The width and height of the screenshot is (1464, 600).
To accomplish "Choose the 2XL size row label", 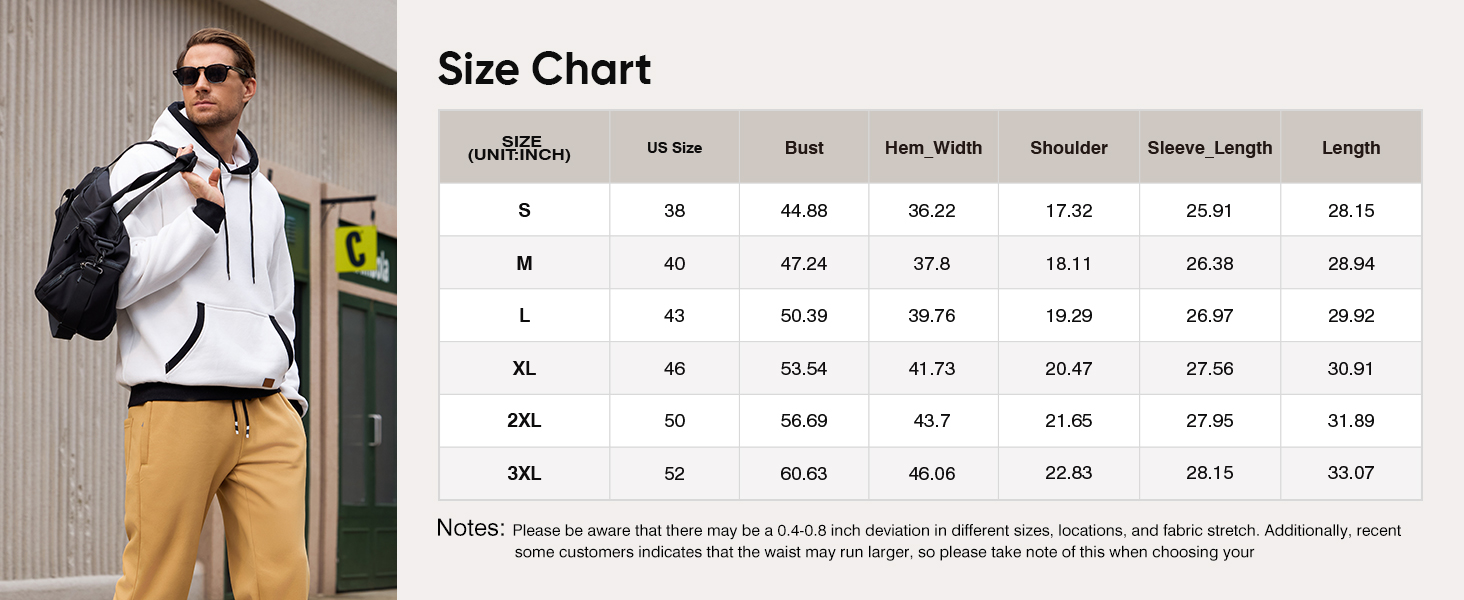I will pos(524,421).
